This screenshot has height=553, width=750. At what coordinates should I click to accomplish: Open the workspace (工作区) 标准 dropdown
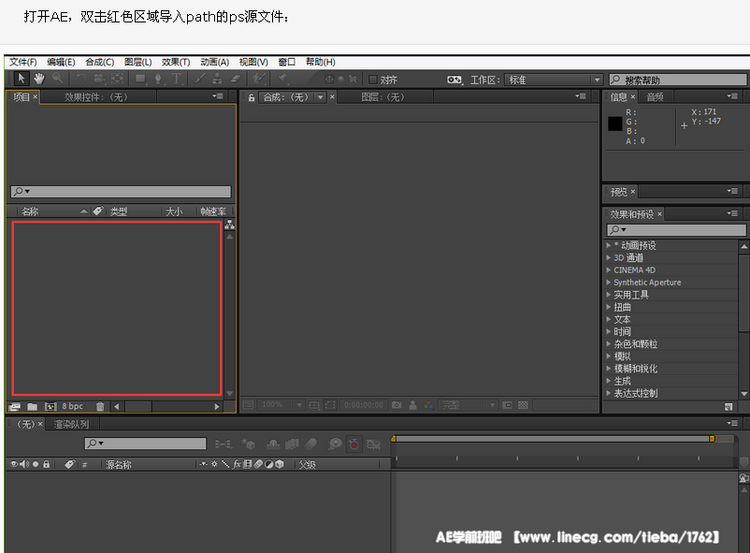tap(553, 80)
